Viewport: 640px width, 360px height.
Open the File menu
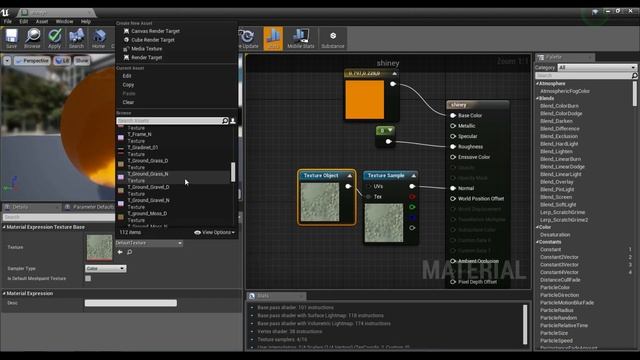pyautogui.click(x=8, y=22)
